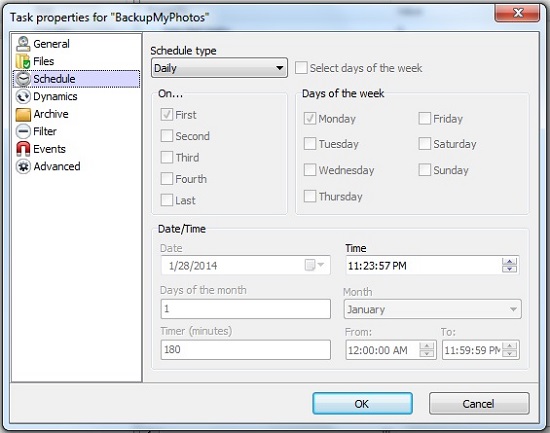Expand the Month dropdown showing January

[x=432, y=309]
